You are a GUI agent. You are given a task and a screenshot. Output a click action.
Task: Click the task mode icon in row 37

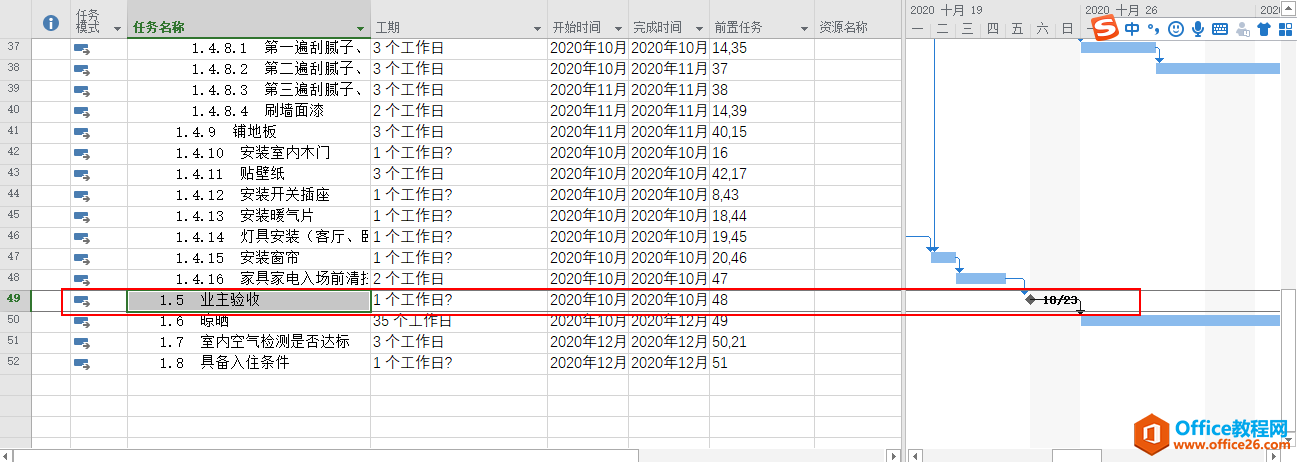coord(82,48)
